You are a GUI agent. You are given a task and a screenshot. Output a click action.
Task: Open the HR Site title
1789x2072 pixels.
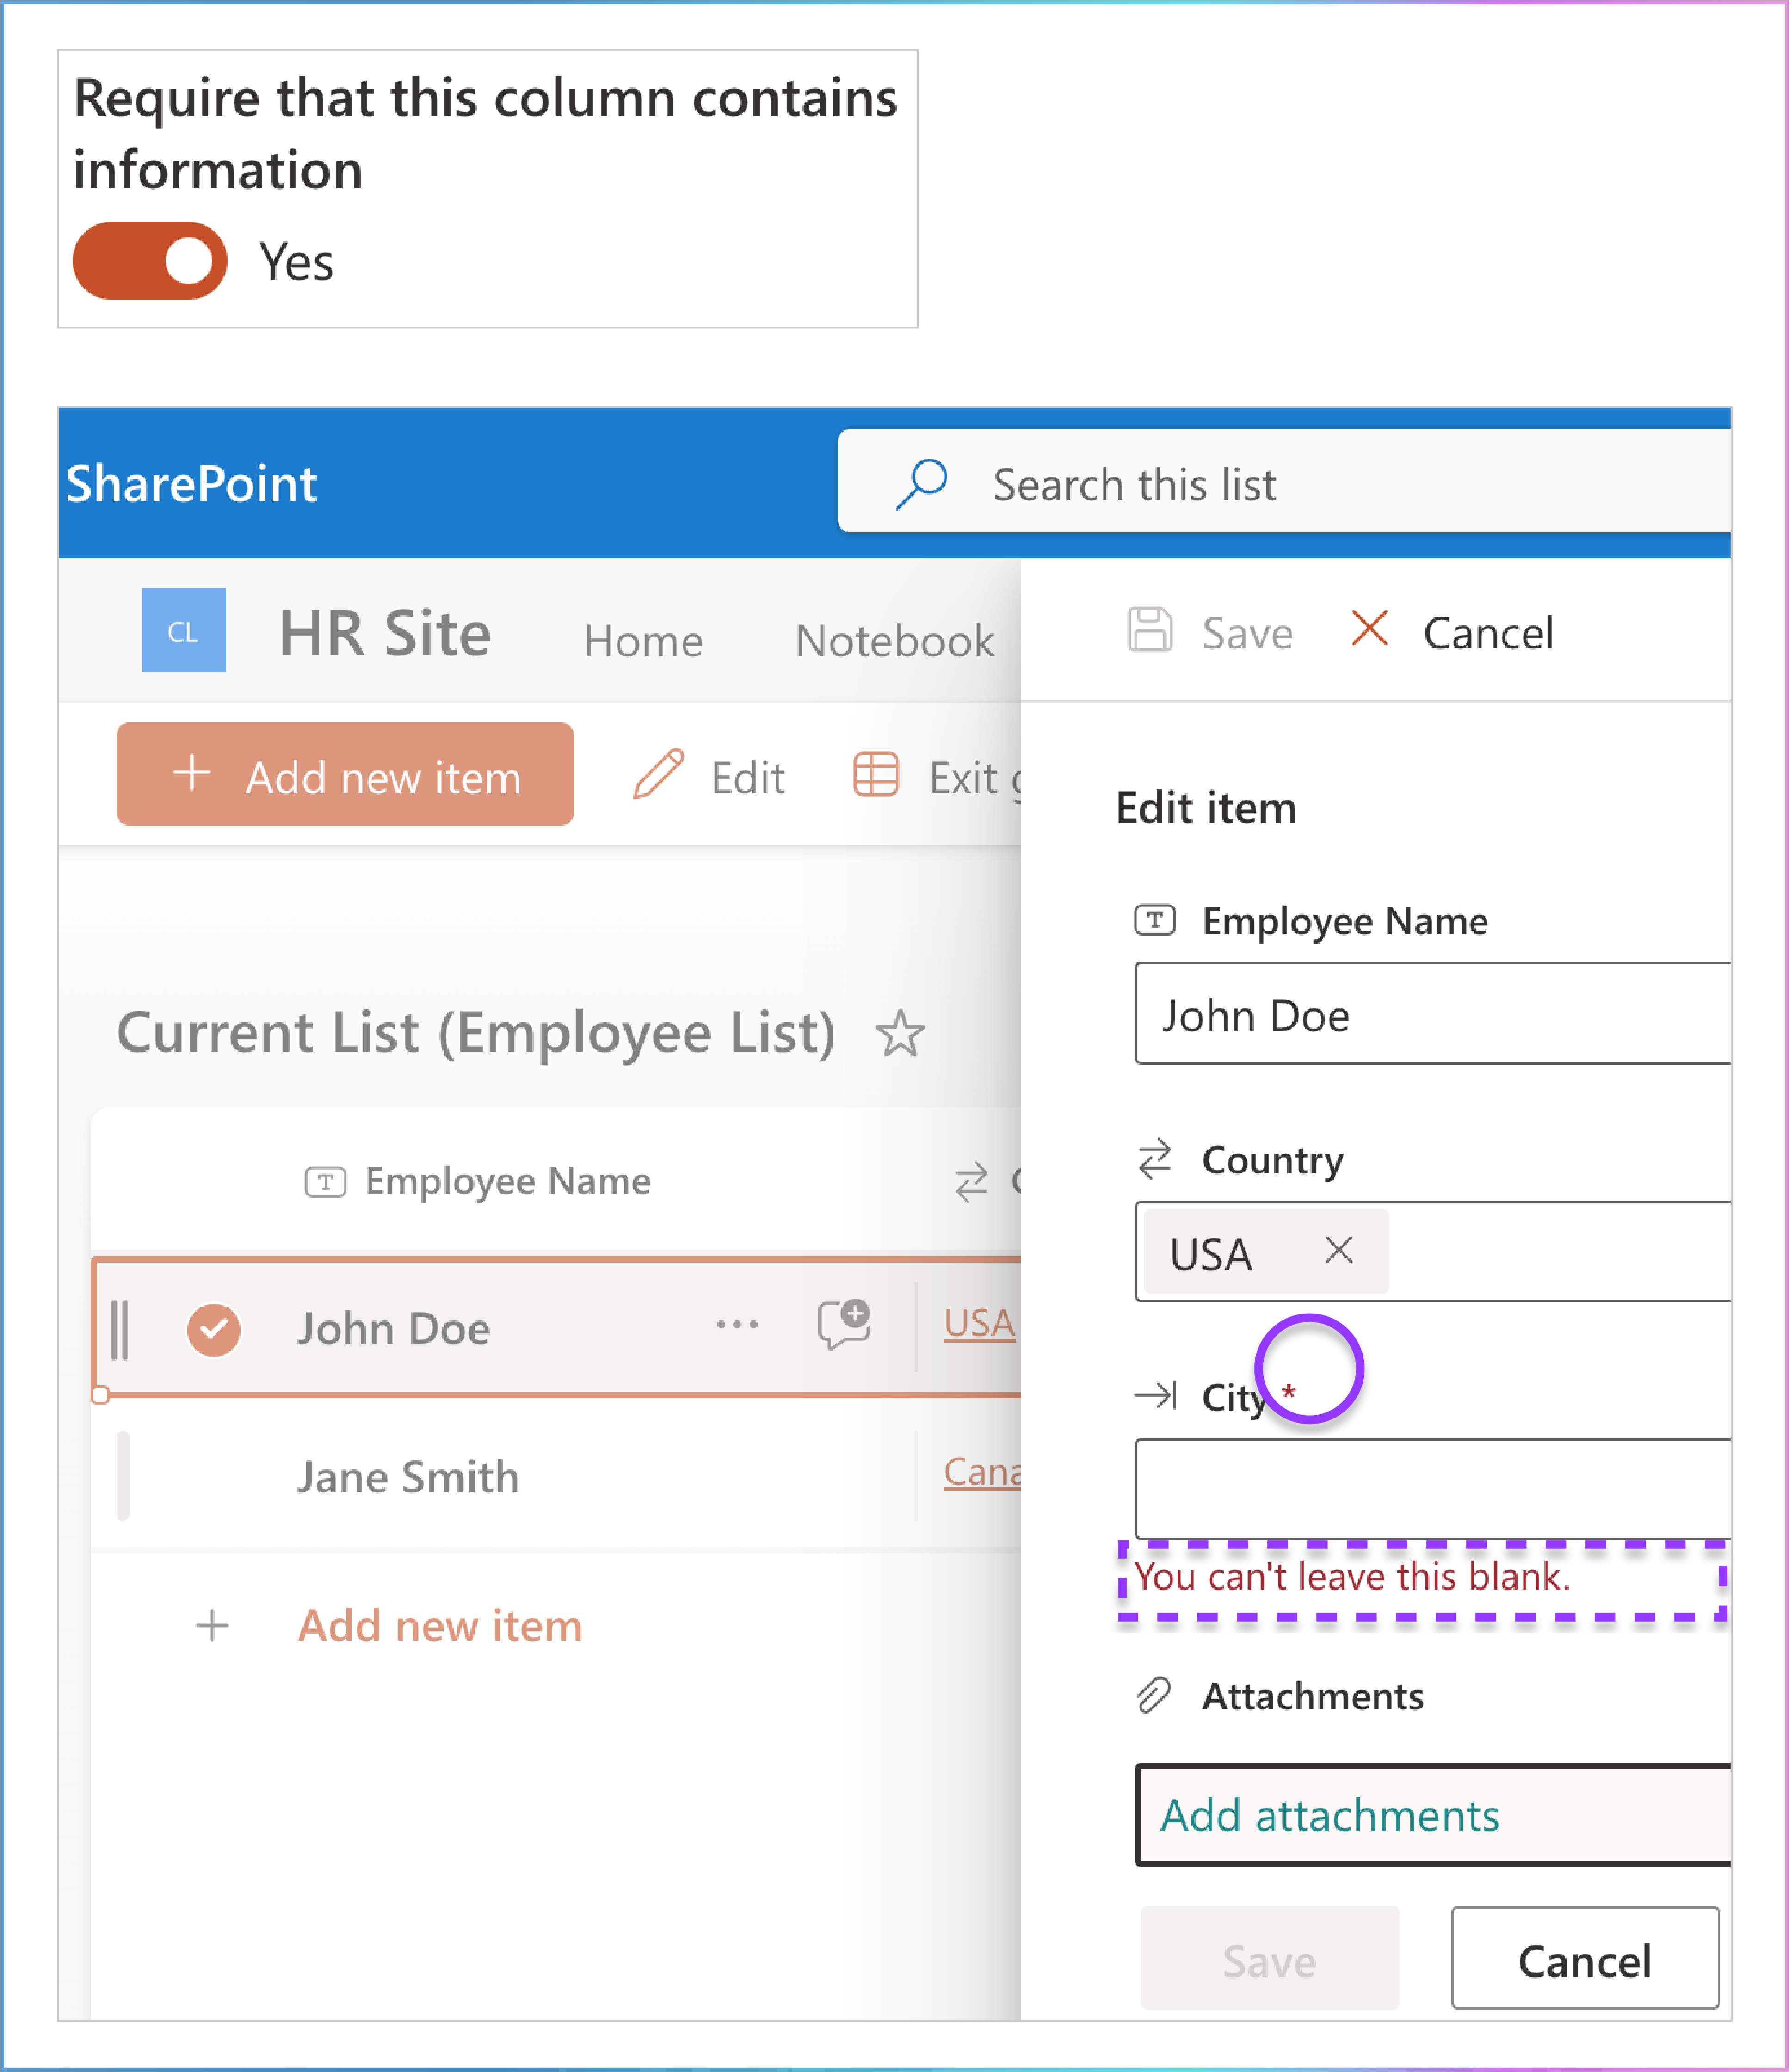[x=385, y=633]
